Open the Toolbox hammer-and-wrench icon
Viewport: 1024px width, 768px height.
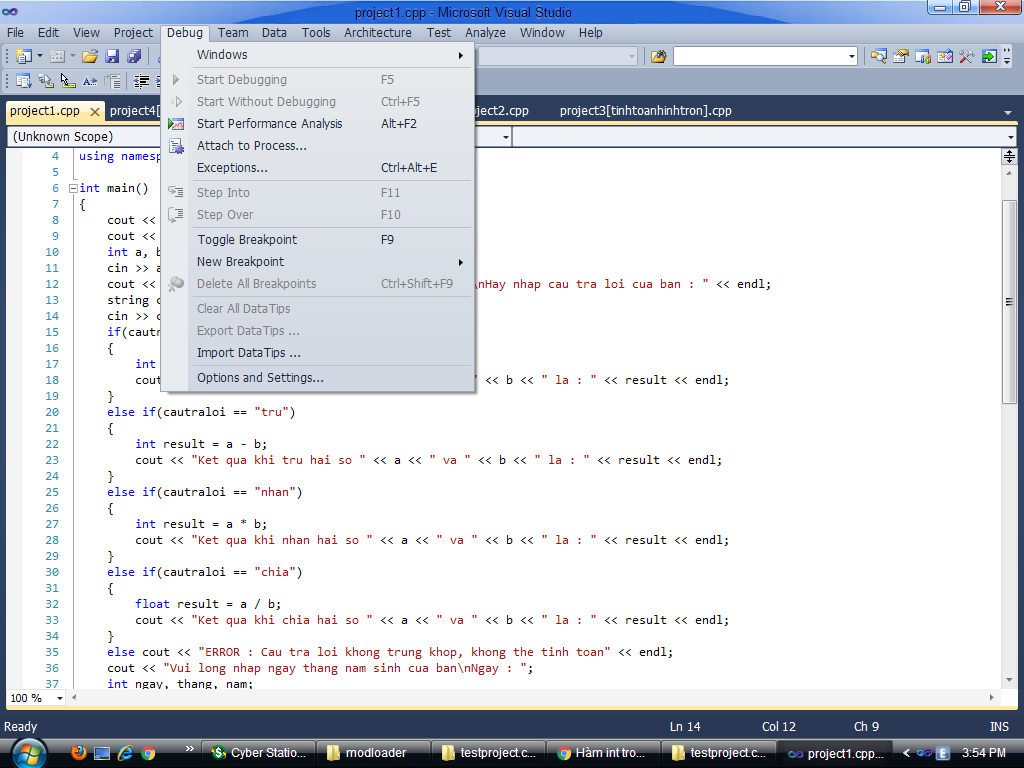[967, 56]
